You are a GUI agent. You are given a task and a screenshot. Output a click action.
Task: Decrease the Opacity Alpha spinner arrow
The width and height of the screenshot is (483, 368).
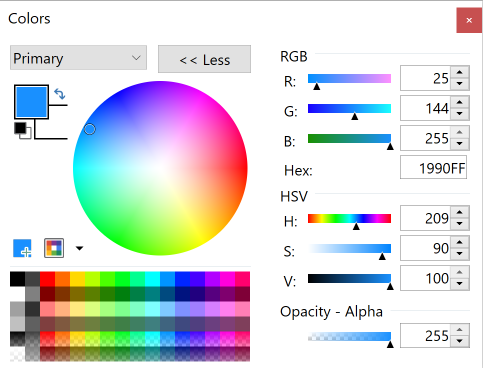pos(460,341)
